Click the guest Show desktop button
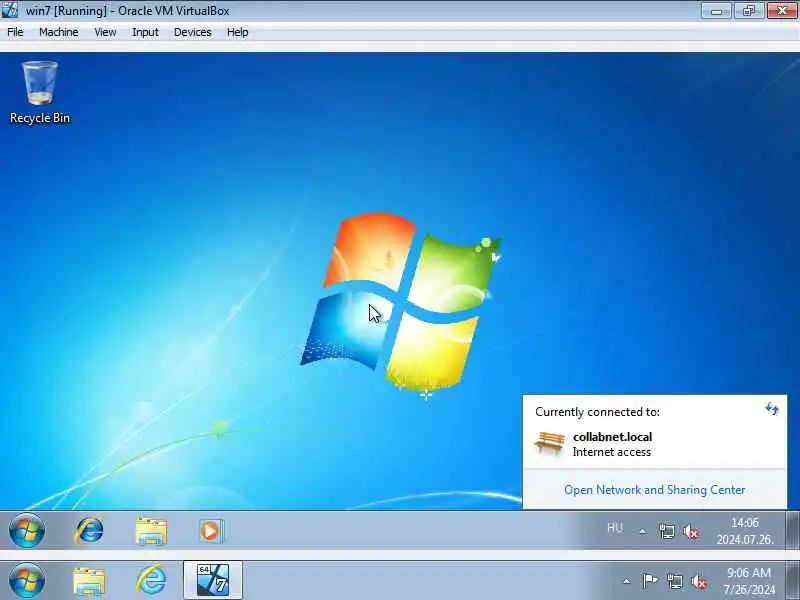This screenshot has height=600, width=800. (793, 531)
